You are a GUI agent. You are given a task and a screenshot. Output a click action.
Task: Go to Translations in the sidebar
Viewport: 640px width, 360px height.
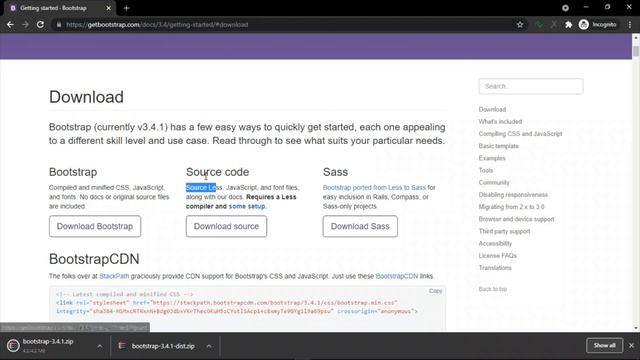(495, 268)
